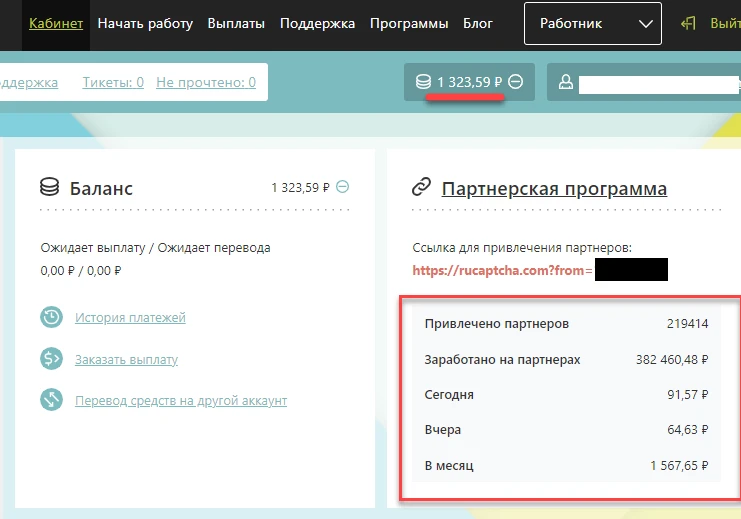Image resolution: width=741 pixels, height=519 pixels.
Task: Click the Тикеты: 0 link
Action: (x=113, y=82)
